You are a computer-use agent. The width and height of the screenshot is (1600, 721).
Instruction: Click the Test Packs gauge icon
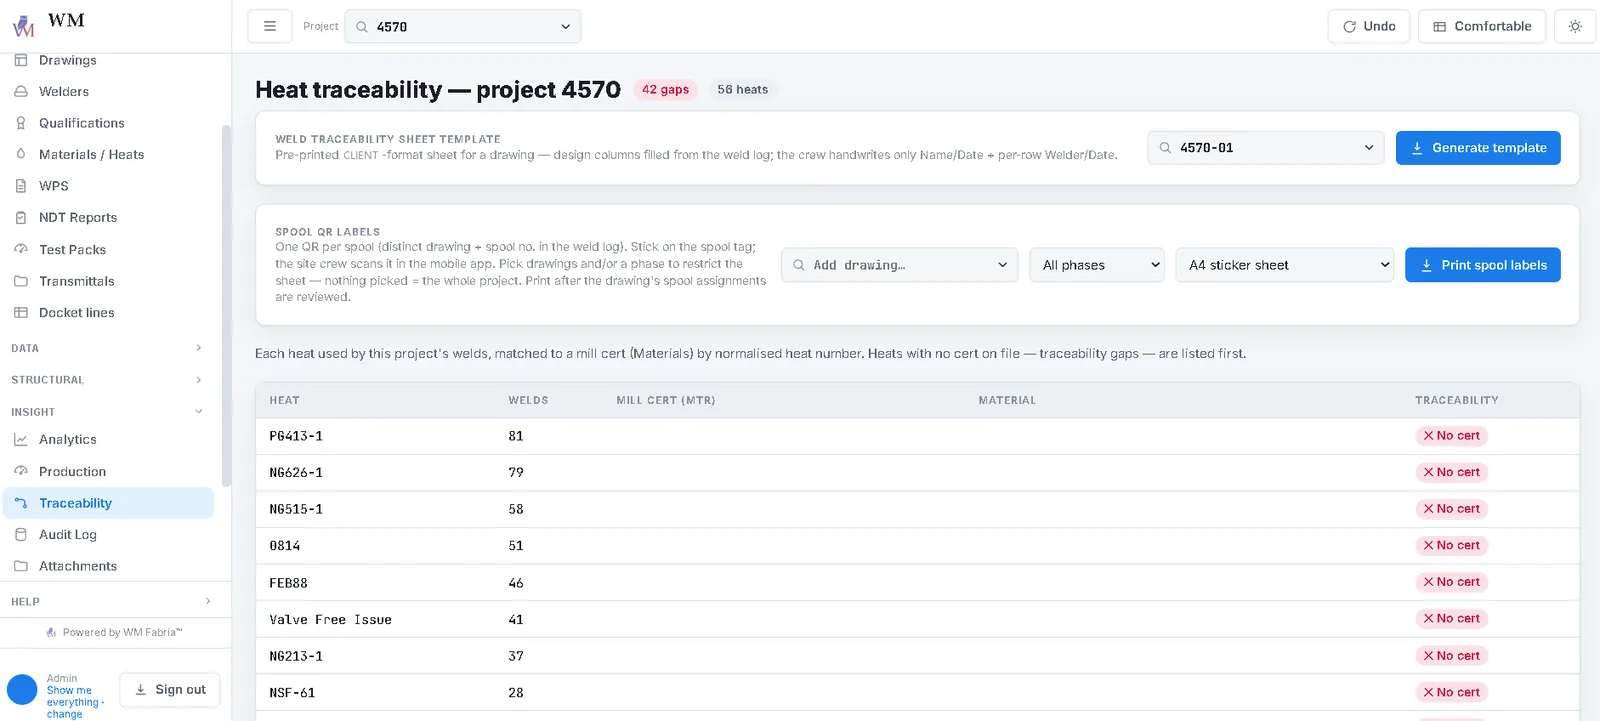[20, 249]
